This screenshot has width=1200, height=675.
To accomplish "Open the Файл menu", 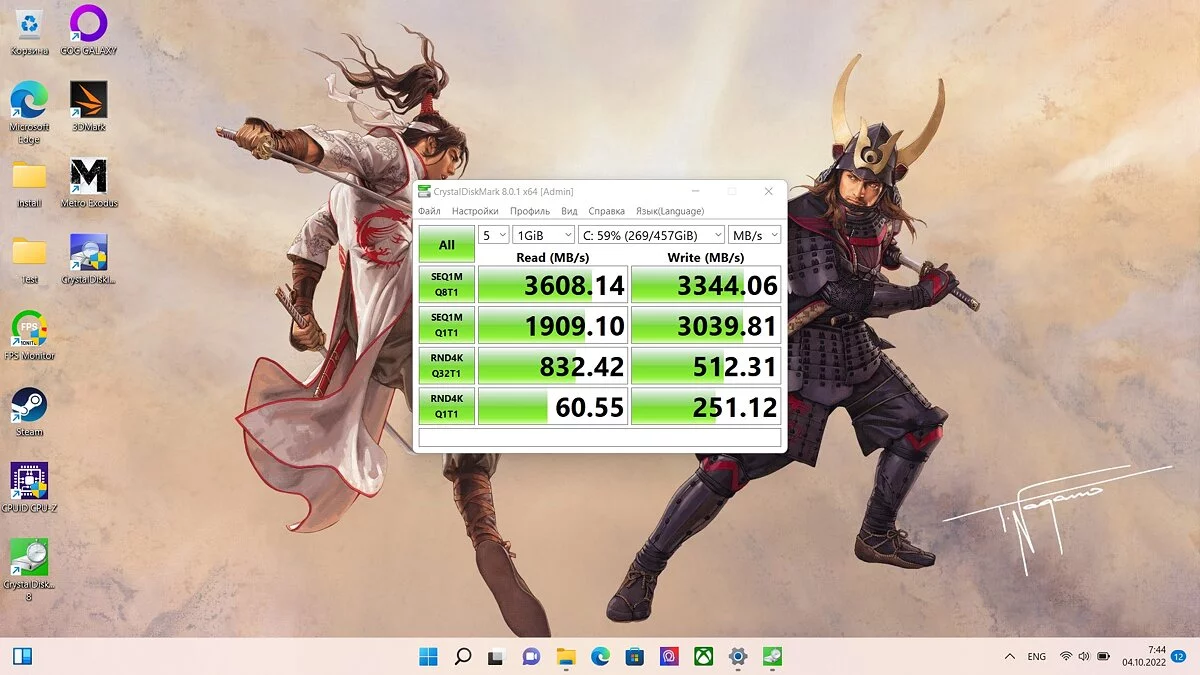I will (x=429, y=211).
